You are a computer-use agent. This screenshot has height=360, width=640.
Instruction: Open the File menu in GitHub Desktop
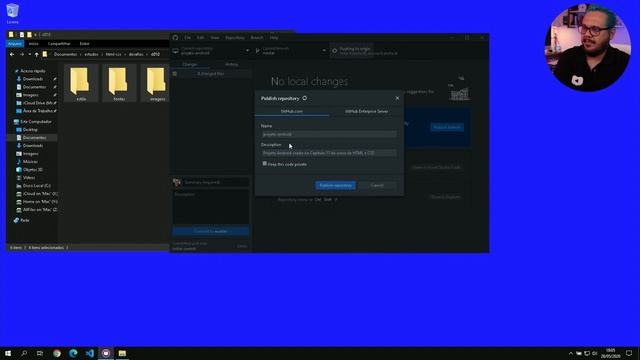tap(187, 38)
